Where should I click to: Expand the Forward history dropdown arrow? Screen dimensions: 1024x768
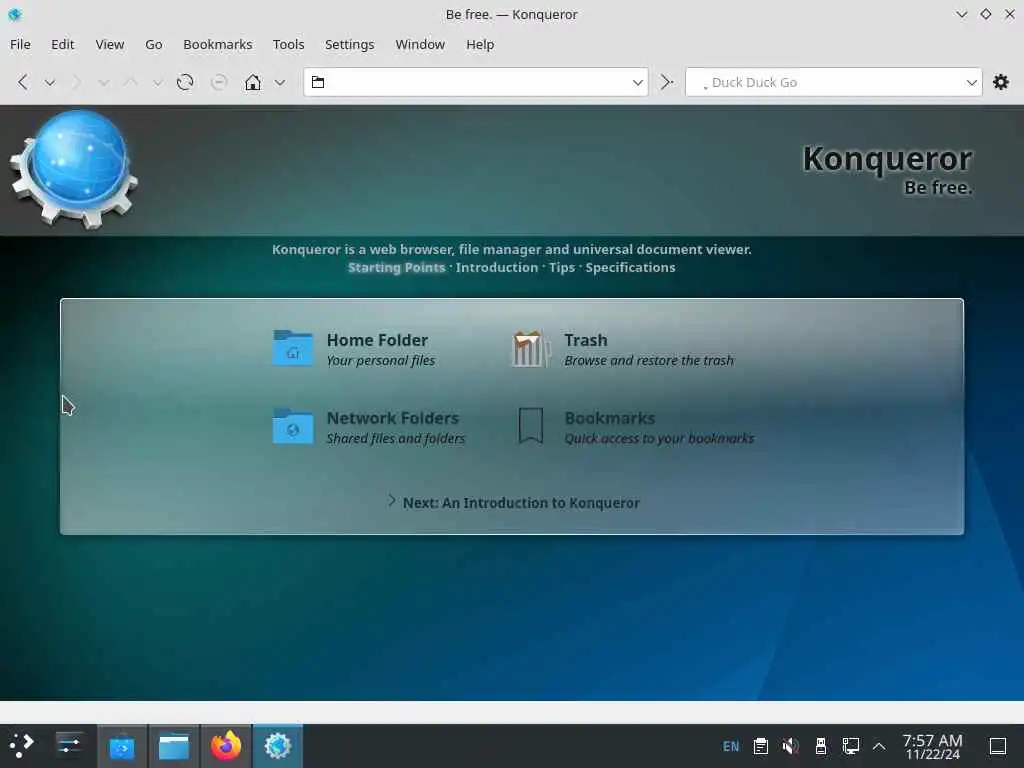[x=103, y=83]
